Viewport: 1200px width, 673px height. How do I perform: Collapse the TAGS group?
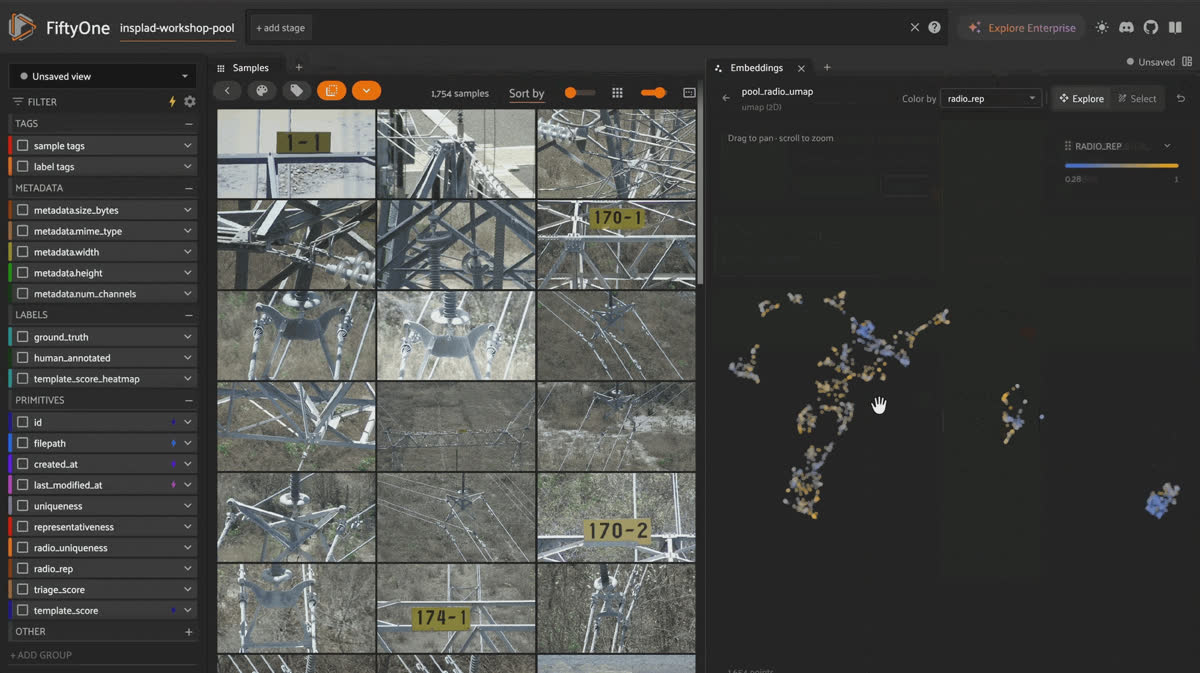coord(189,124)
